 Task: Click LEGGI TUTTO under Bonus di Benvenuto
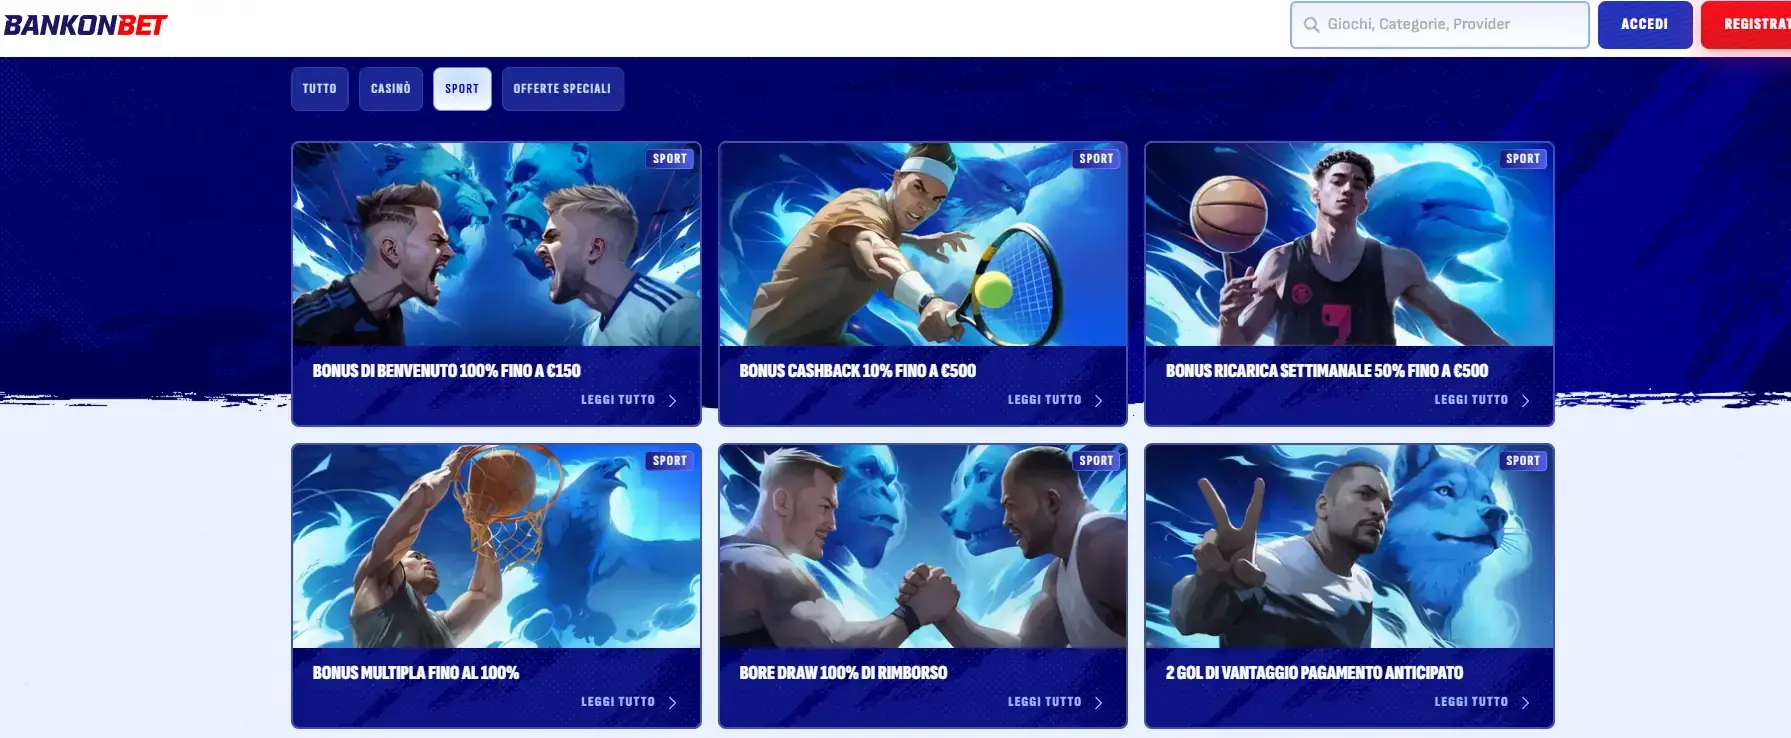pos(618,400)
